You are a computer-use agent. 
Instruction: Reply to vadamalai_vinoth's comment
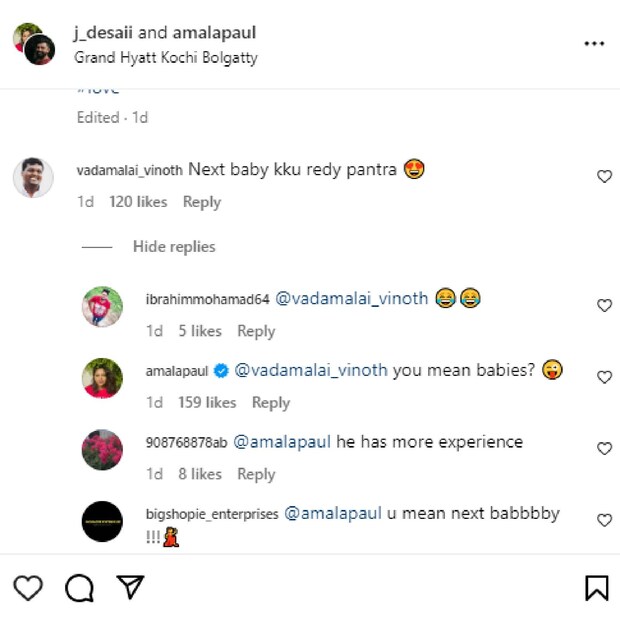[201, 202]
